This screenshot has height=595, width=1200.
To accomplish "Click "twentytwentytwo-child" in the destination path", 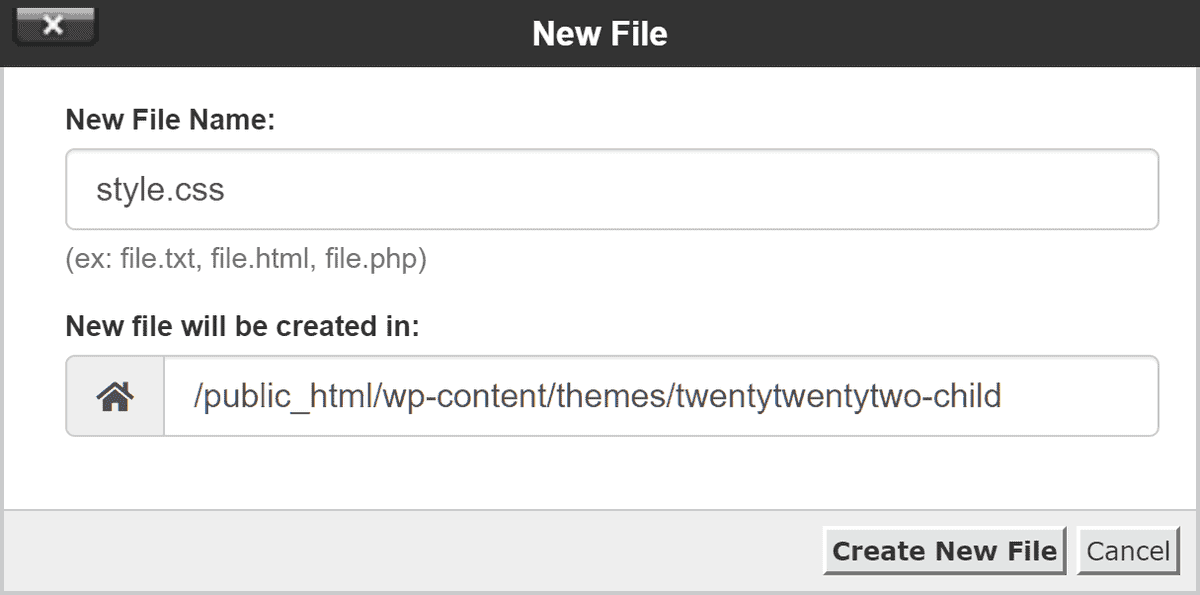I will [838, 397].
